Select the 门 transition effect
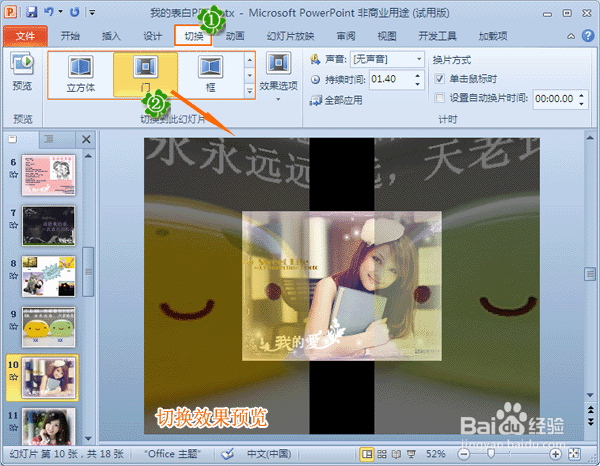Screen dimensions: 600x466 (145, 74)
